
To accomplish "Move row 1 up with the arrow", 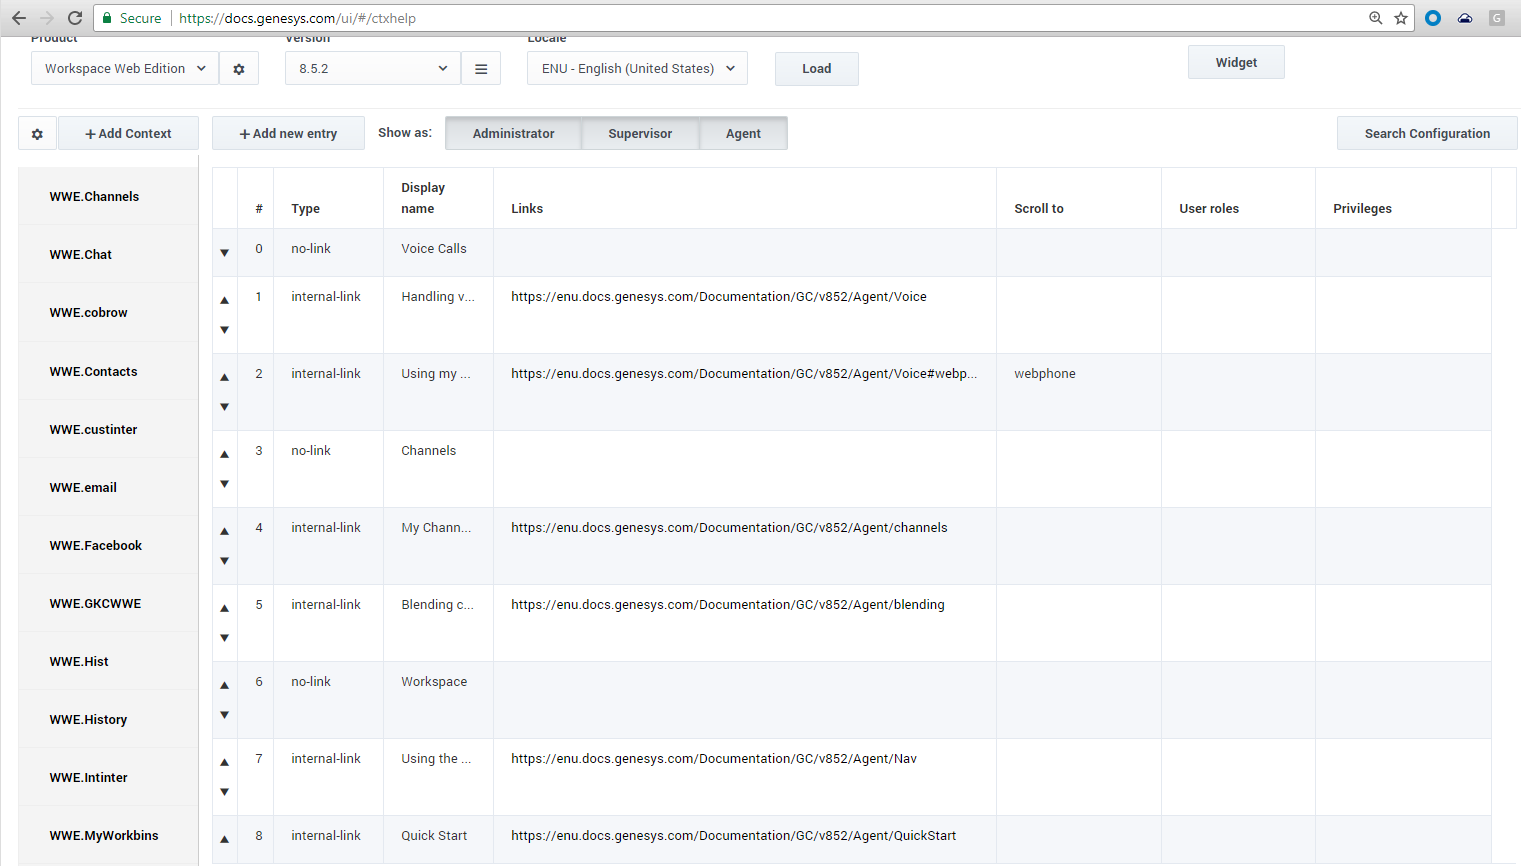I will tap(225, 300).
